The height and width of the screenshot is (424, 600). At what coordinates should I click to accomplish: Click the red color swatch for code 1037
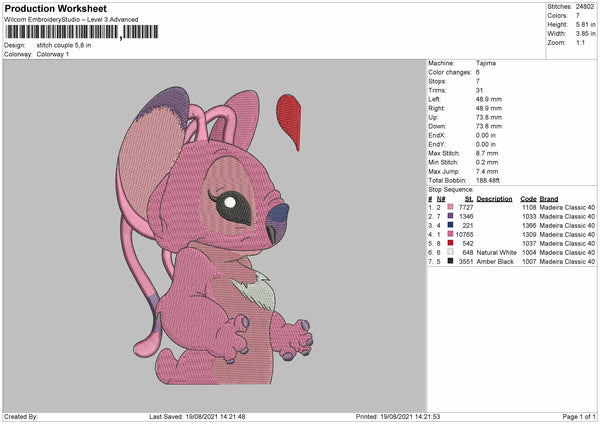point(450,243)
